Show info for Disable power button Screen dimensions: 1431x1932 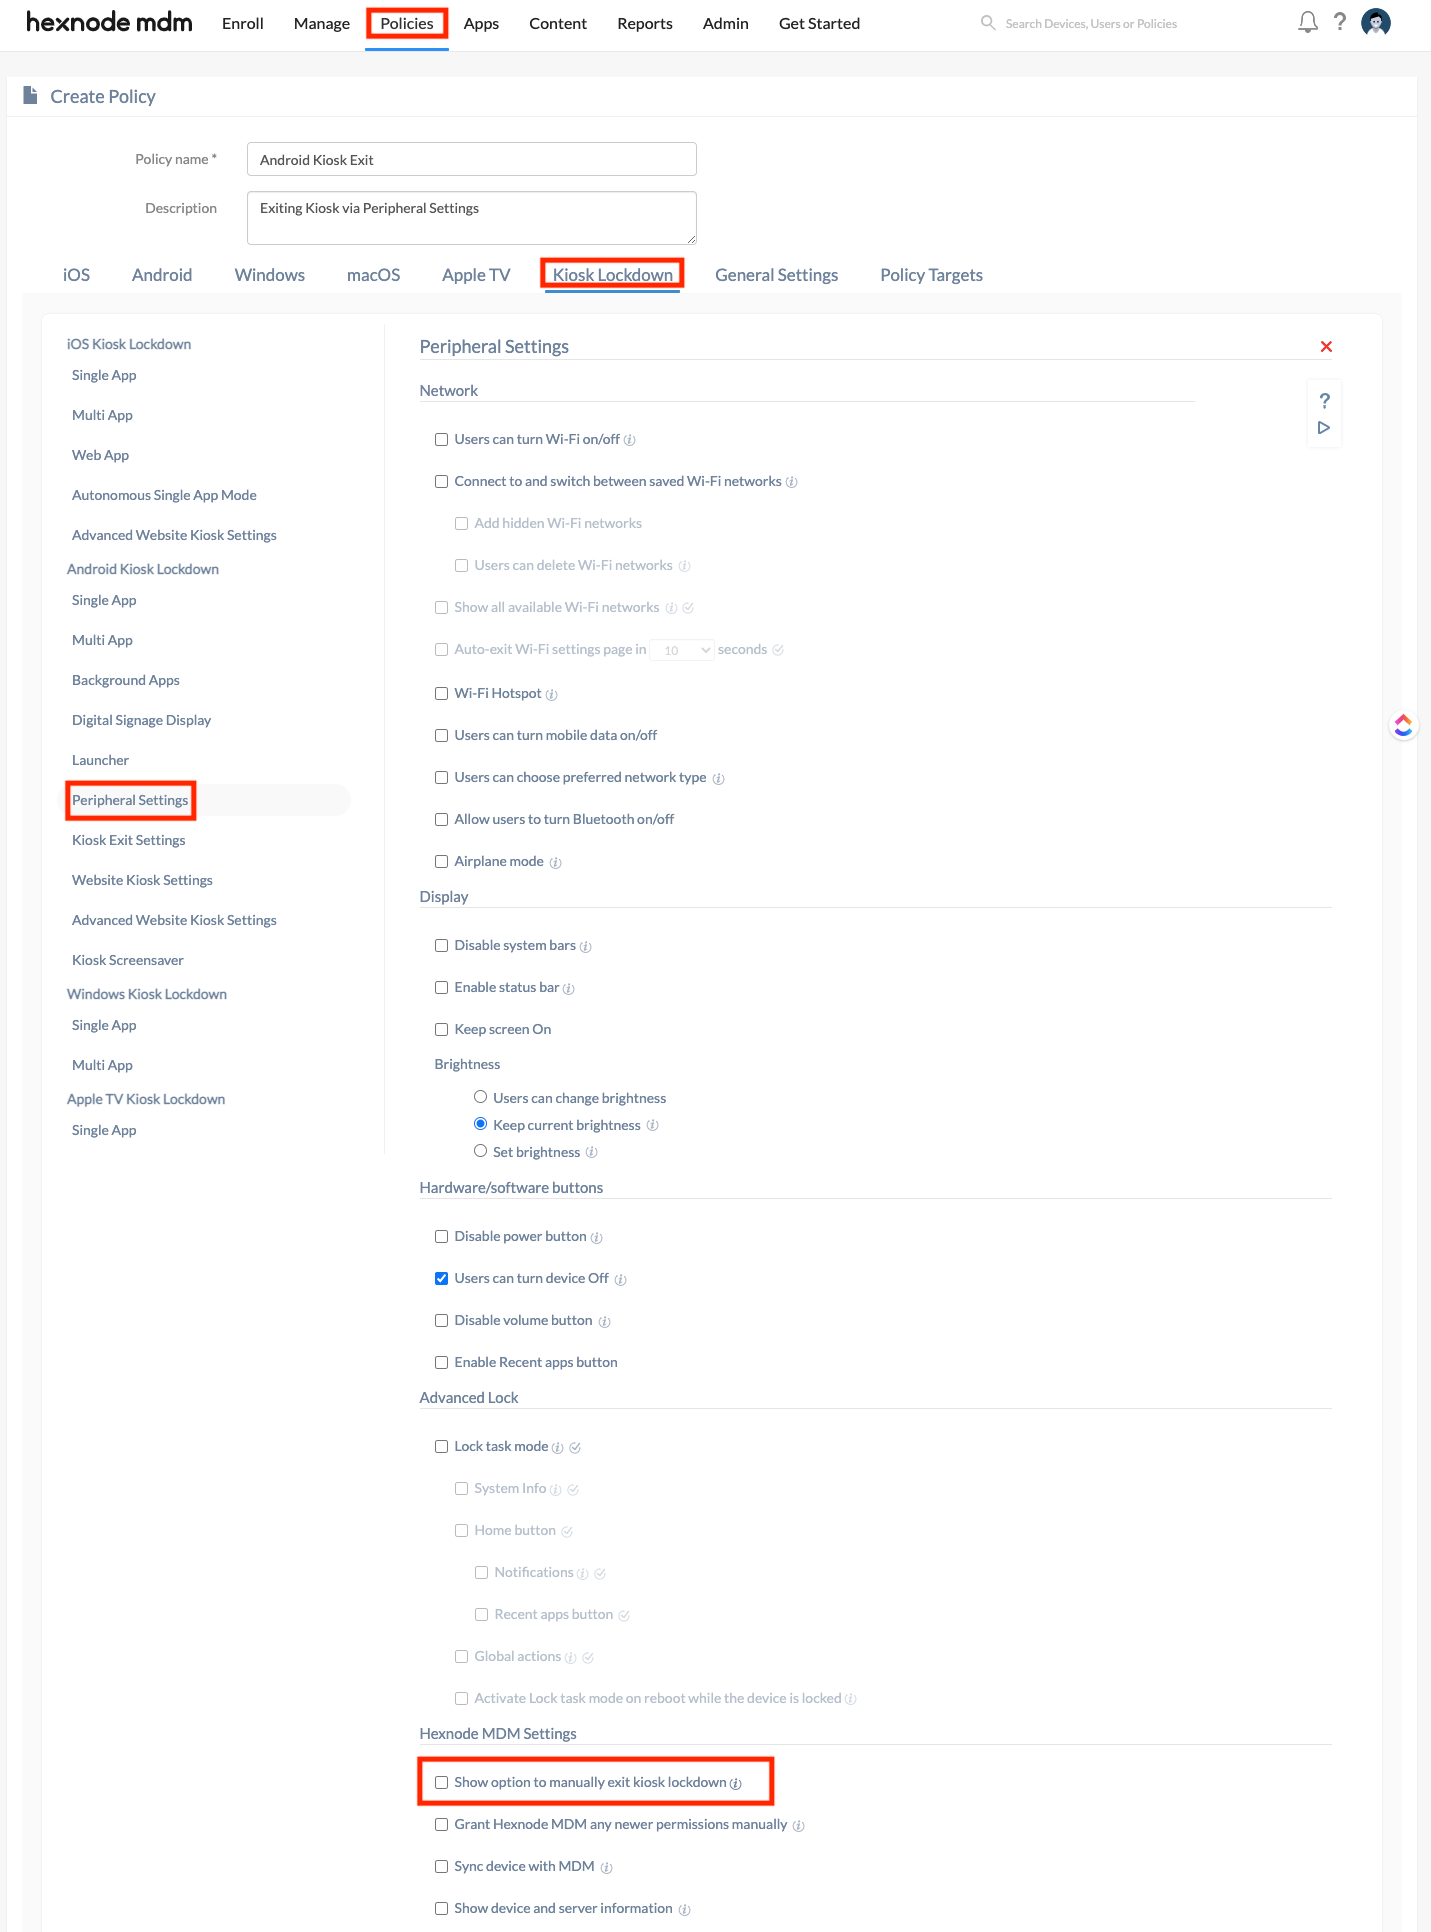[596, 1237]
